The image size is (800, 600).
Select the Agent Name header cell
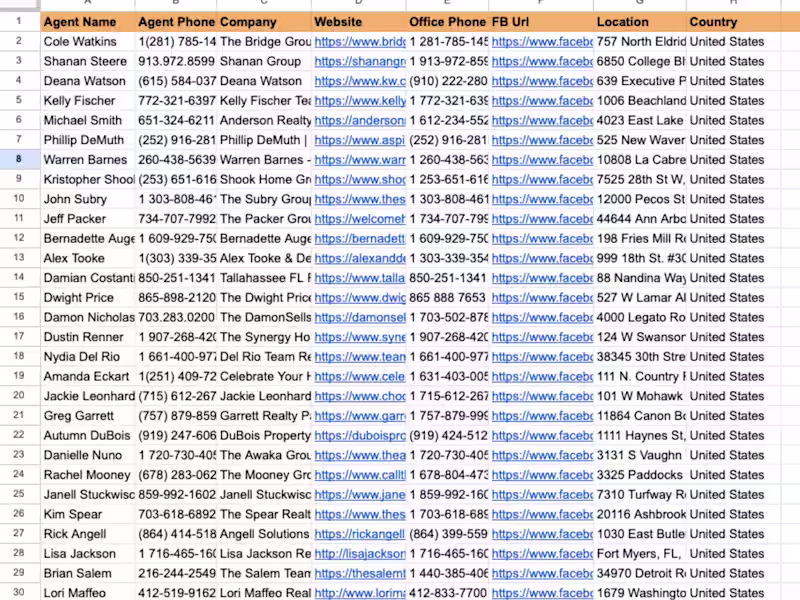click(x=85, y=21)
